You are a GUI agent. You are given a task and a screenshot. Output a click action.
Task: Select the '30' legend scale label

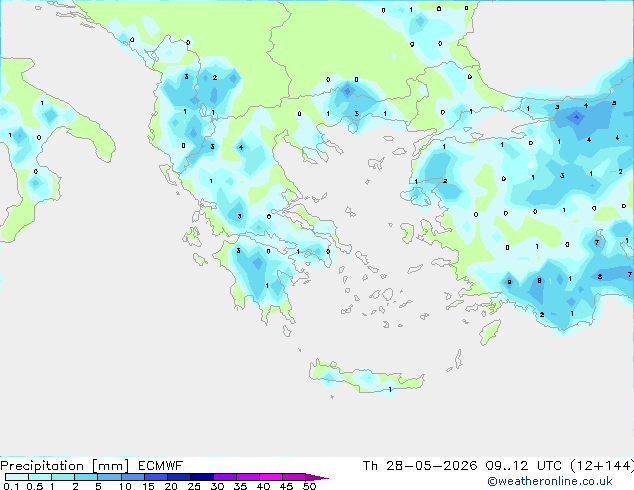[217, 486]
